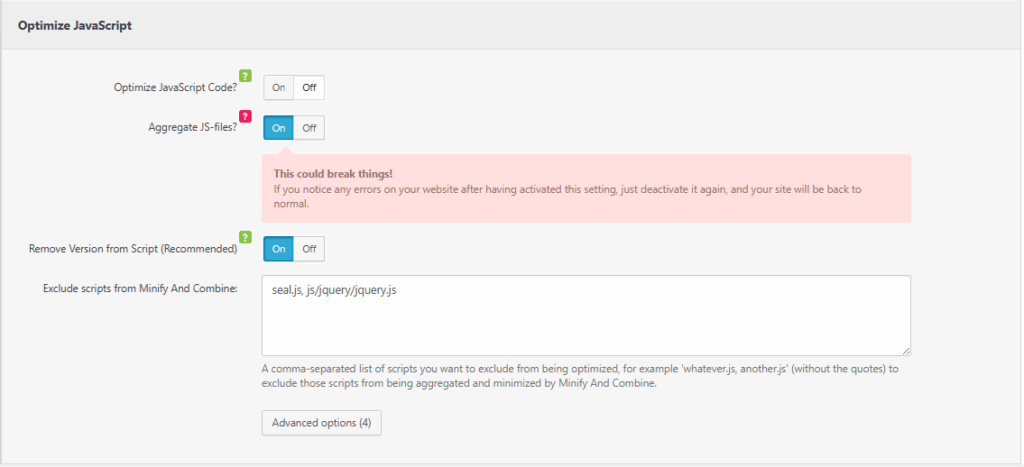Click the red help icon beside Aggregate JS-files

click(x=245, y=116)
